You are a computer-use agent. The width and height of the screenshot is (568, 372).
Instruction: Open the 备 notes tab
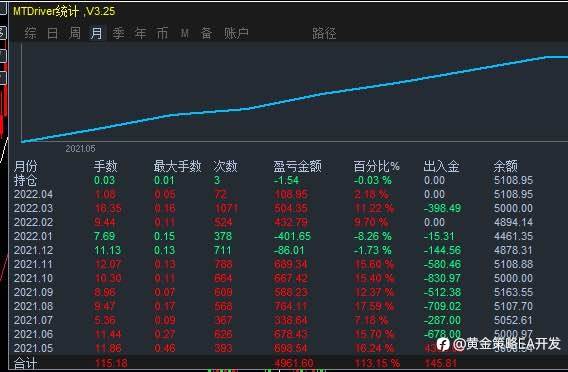206,33
